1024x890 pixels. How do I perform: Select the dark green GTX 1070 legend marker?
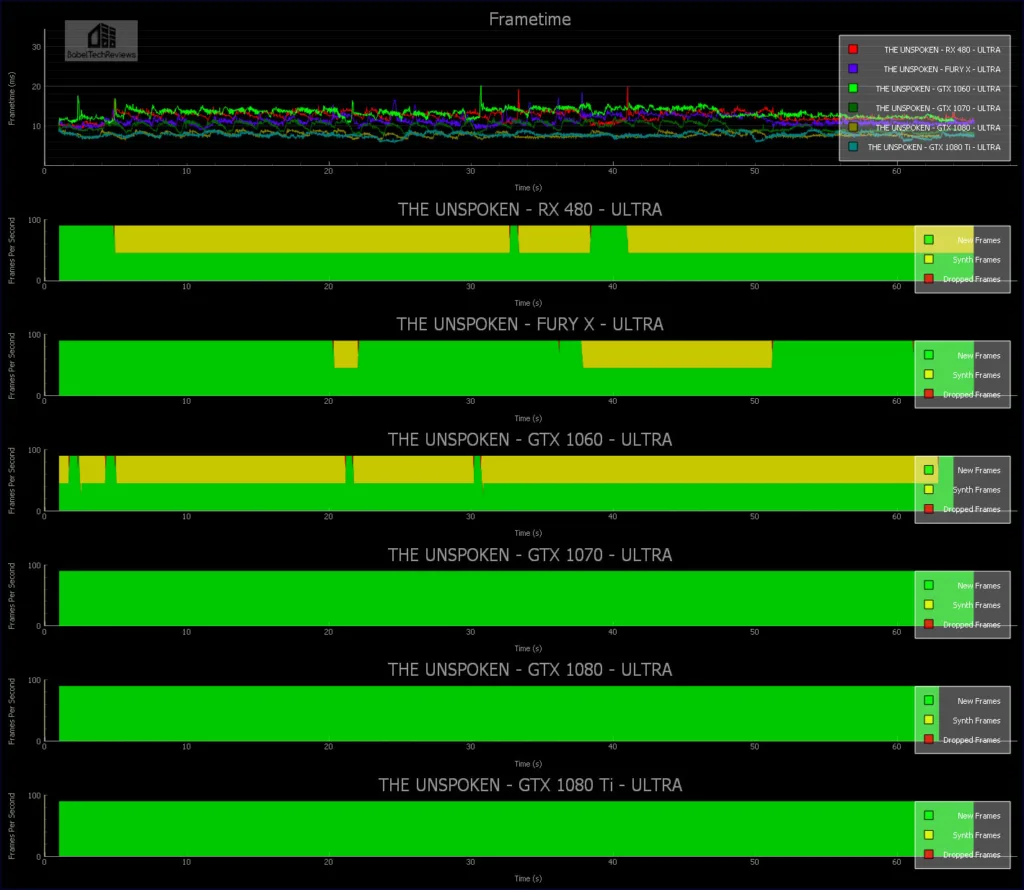click(852, 108)
